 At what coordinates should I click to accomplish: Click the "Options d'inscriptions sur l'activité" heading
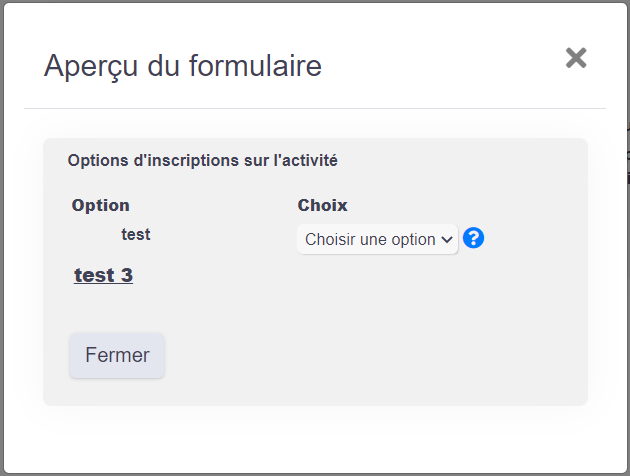(202, 161)
